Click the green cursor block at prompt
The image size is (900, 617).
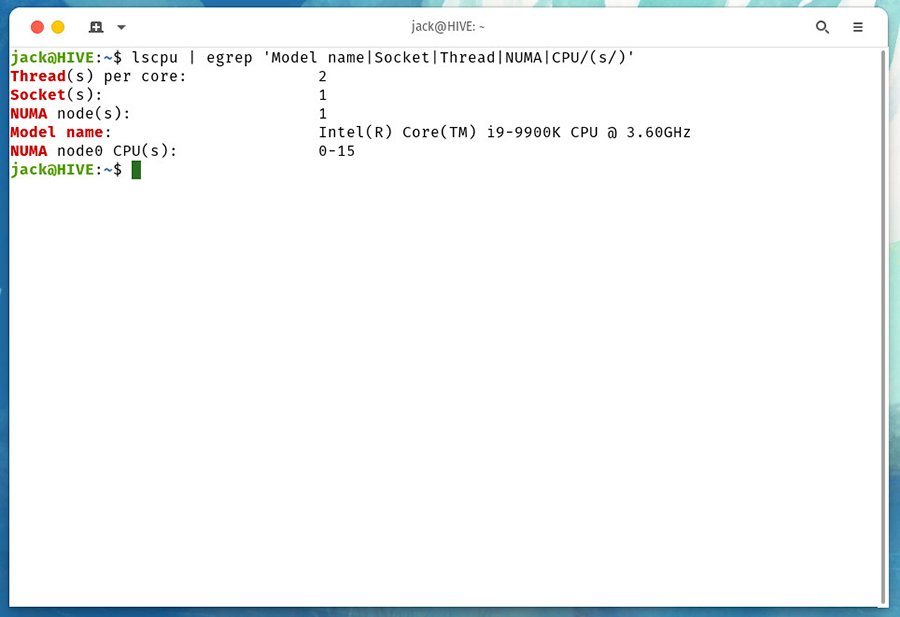tap(136, 170)
